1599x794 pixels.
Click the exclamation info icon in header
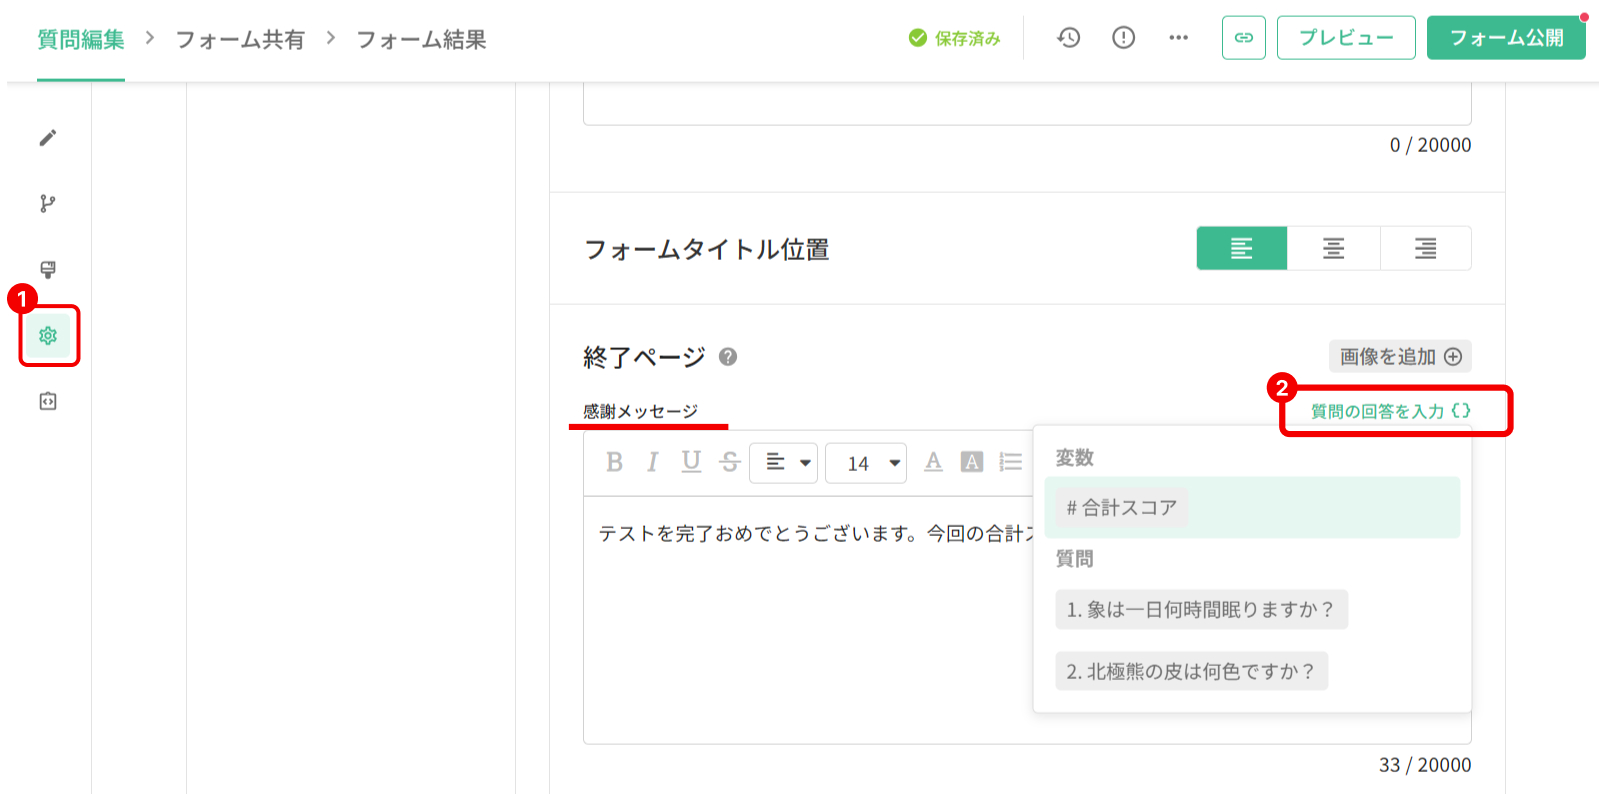tap(1124, 38)
